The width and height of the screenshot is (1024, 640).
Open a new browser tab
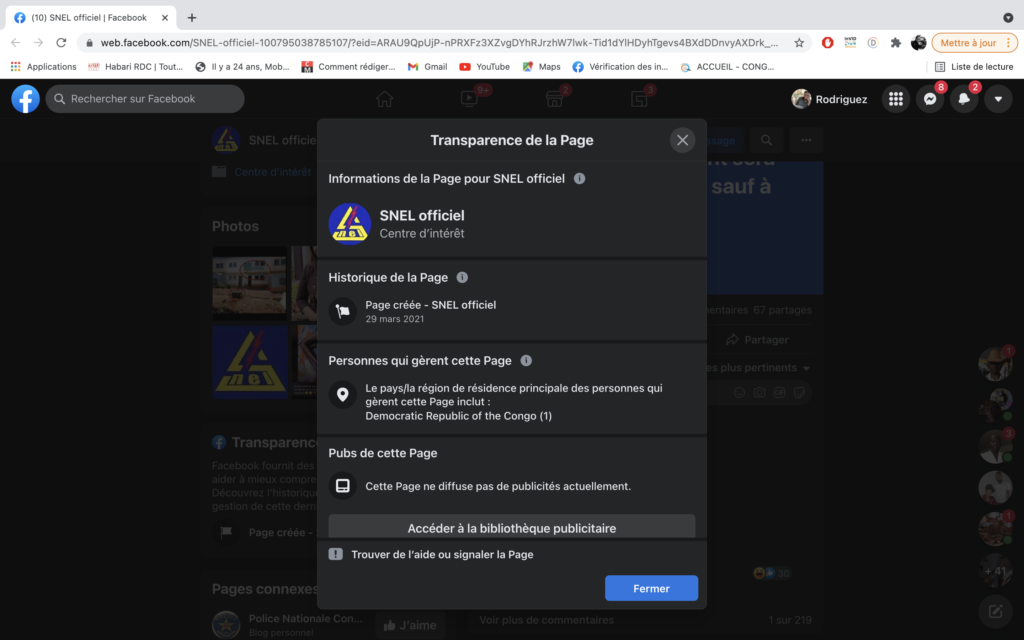point(191,18)
